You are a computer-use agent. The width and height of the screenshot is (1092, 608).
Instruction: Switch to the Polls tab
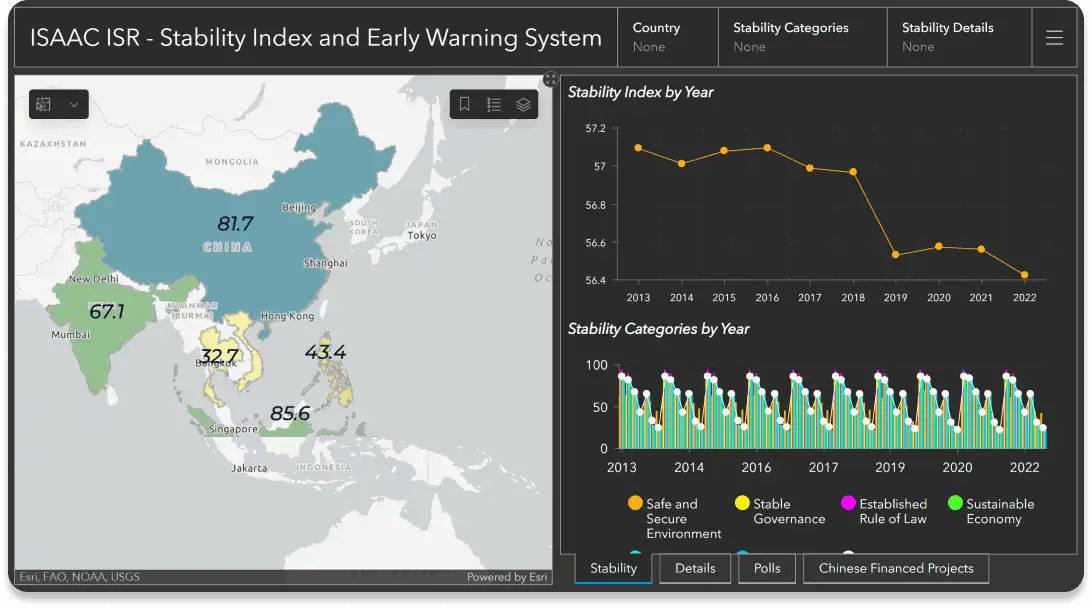point(767,568)
